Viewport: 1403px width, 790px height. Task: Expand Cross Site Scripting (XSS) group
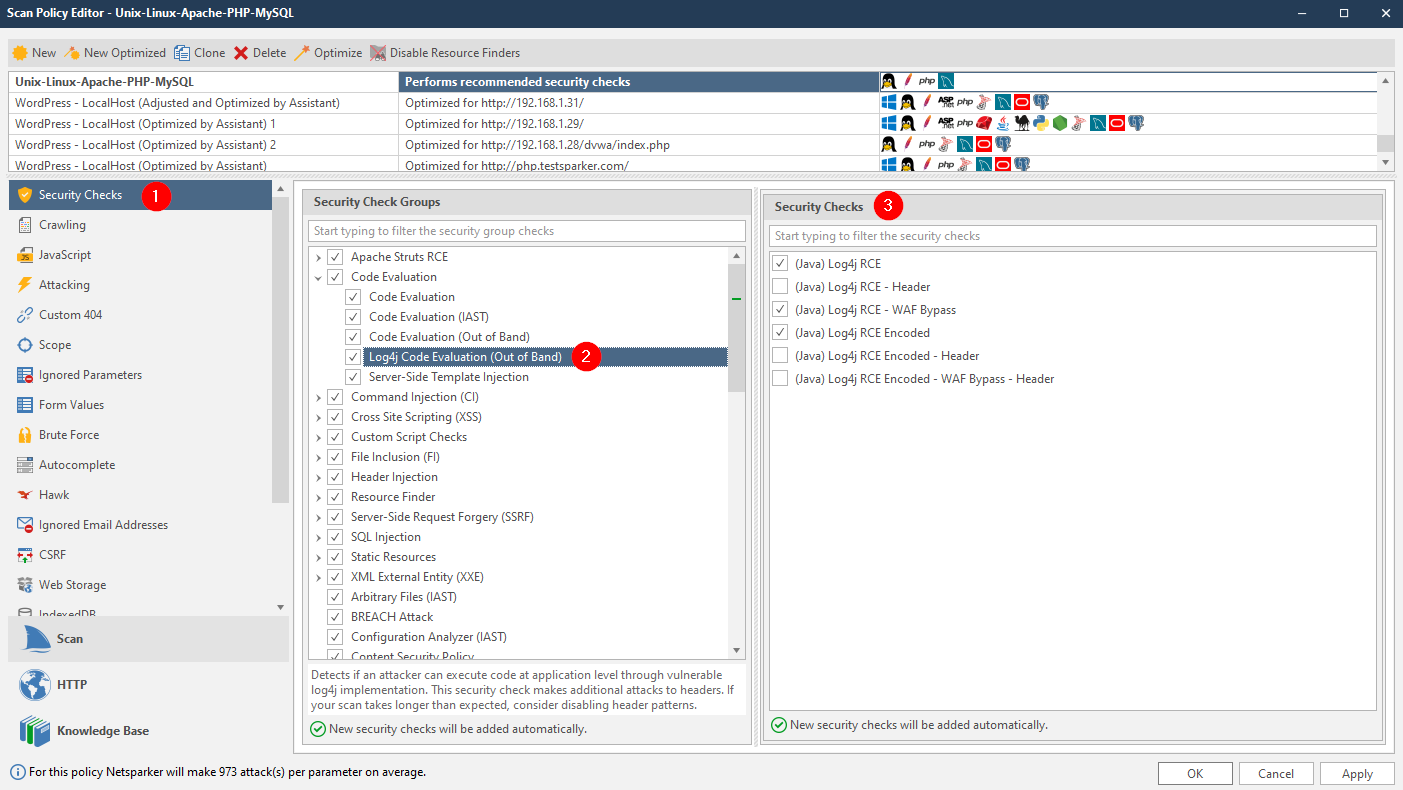(x=318, y=417)
